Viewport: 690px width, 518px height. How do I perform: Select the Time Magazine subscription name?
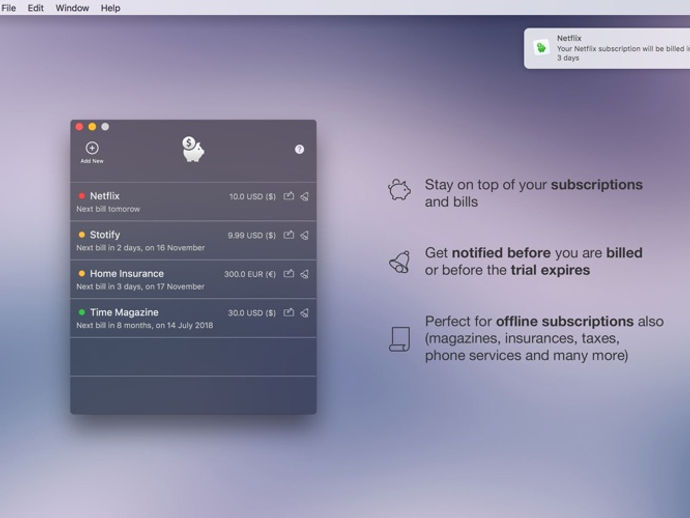(x=124, y=312)
